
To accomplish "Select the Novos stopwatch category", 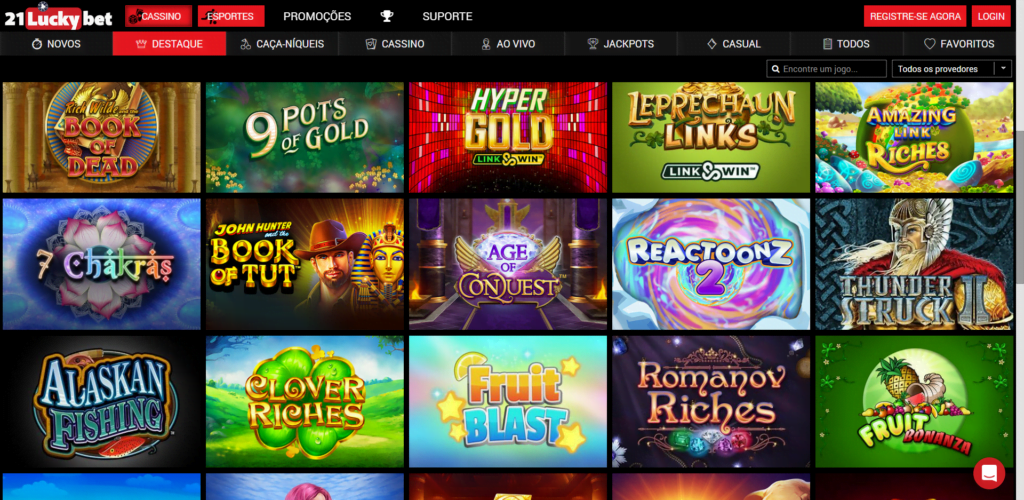I will click(56, 44).
